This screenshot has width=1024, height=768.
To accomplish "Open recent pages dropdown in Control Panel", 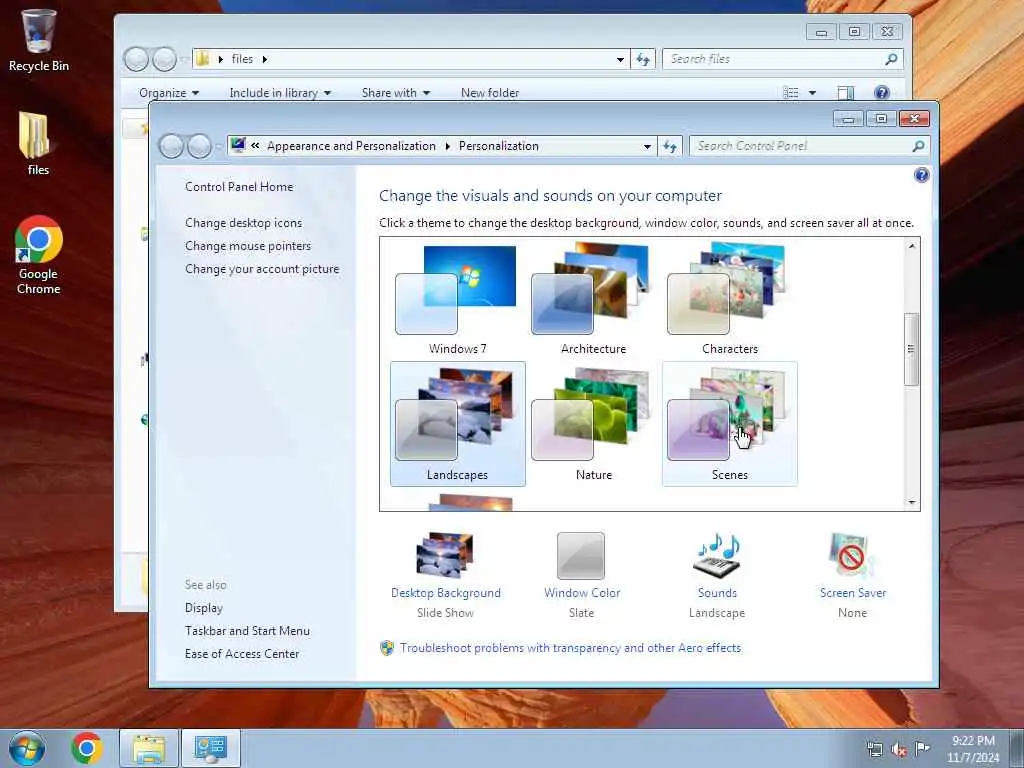I will click(218, 146).
